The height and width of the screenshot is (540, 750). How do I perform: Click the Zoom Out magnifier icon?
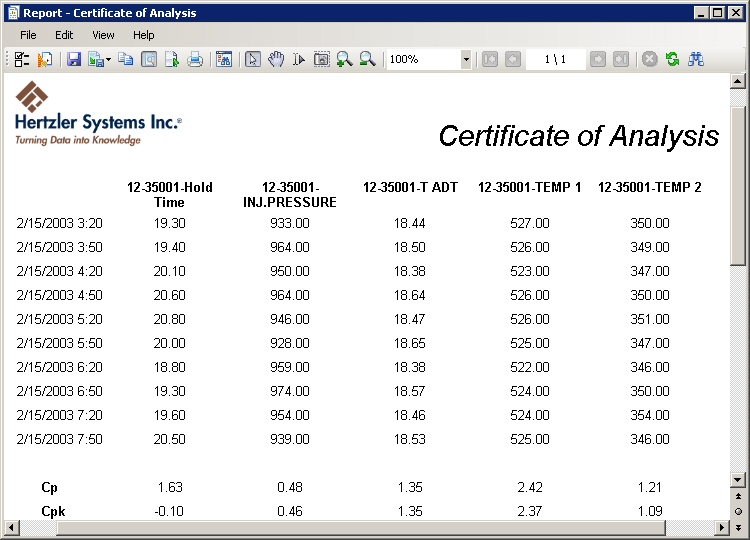[367, 60]
